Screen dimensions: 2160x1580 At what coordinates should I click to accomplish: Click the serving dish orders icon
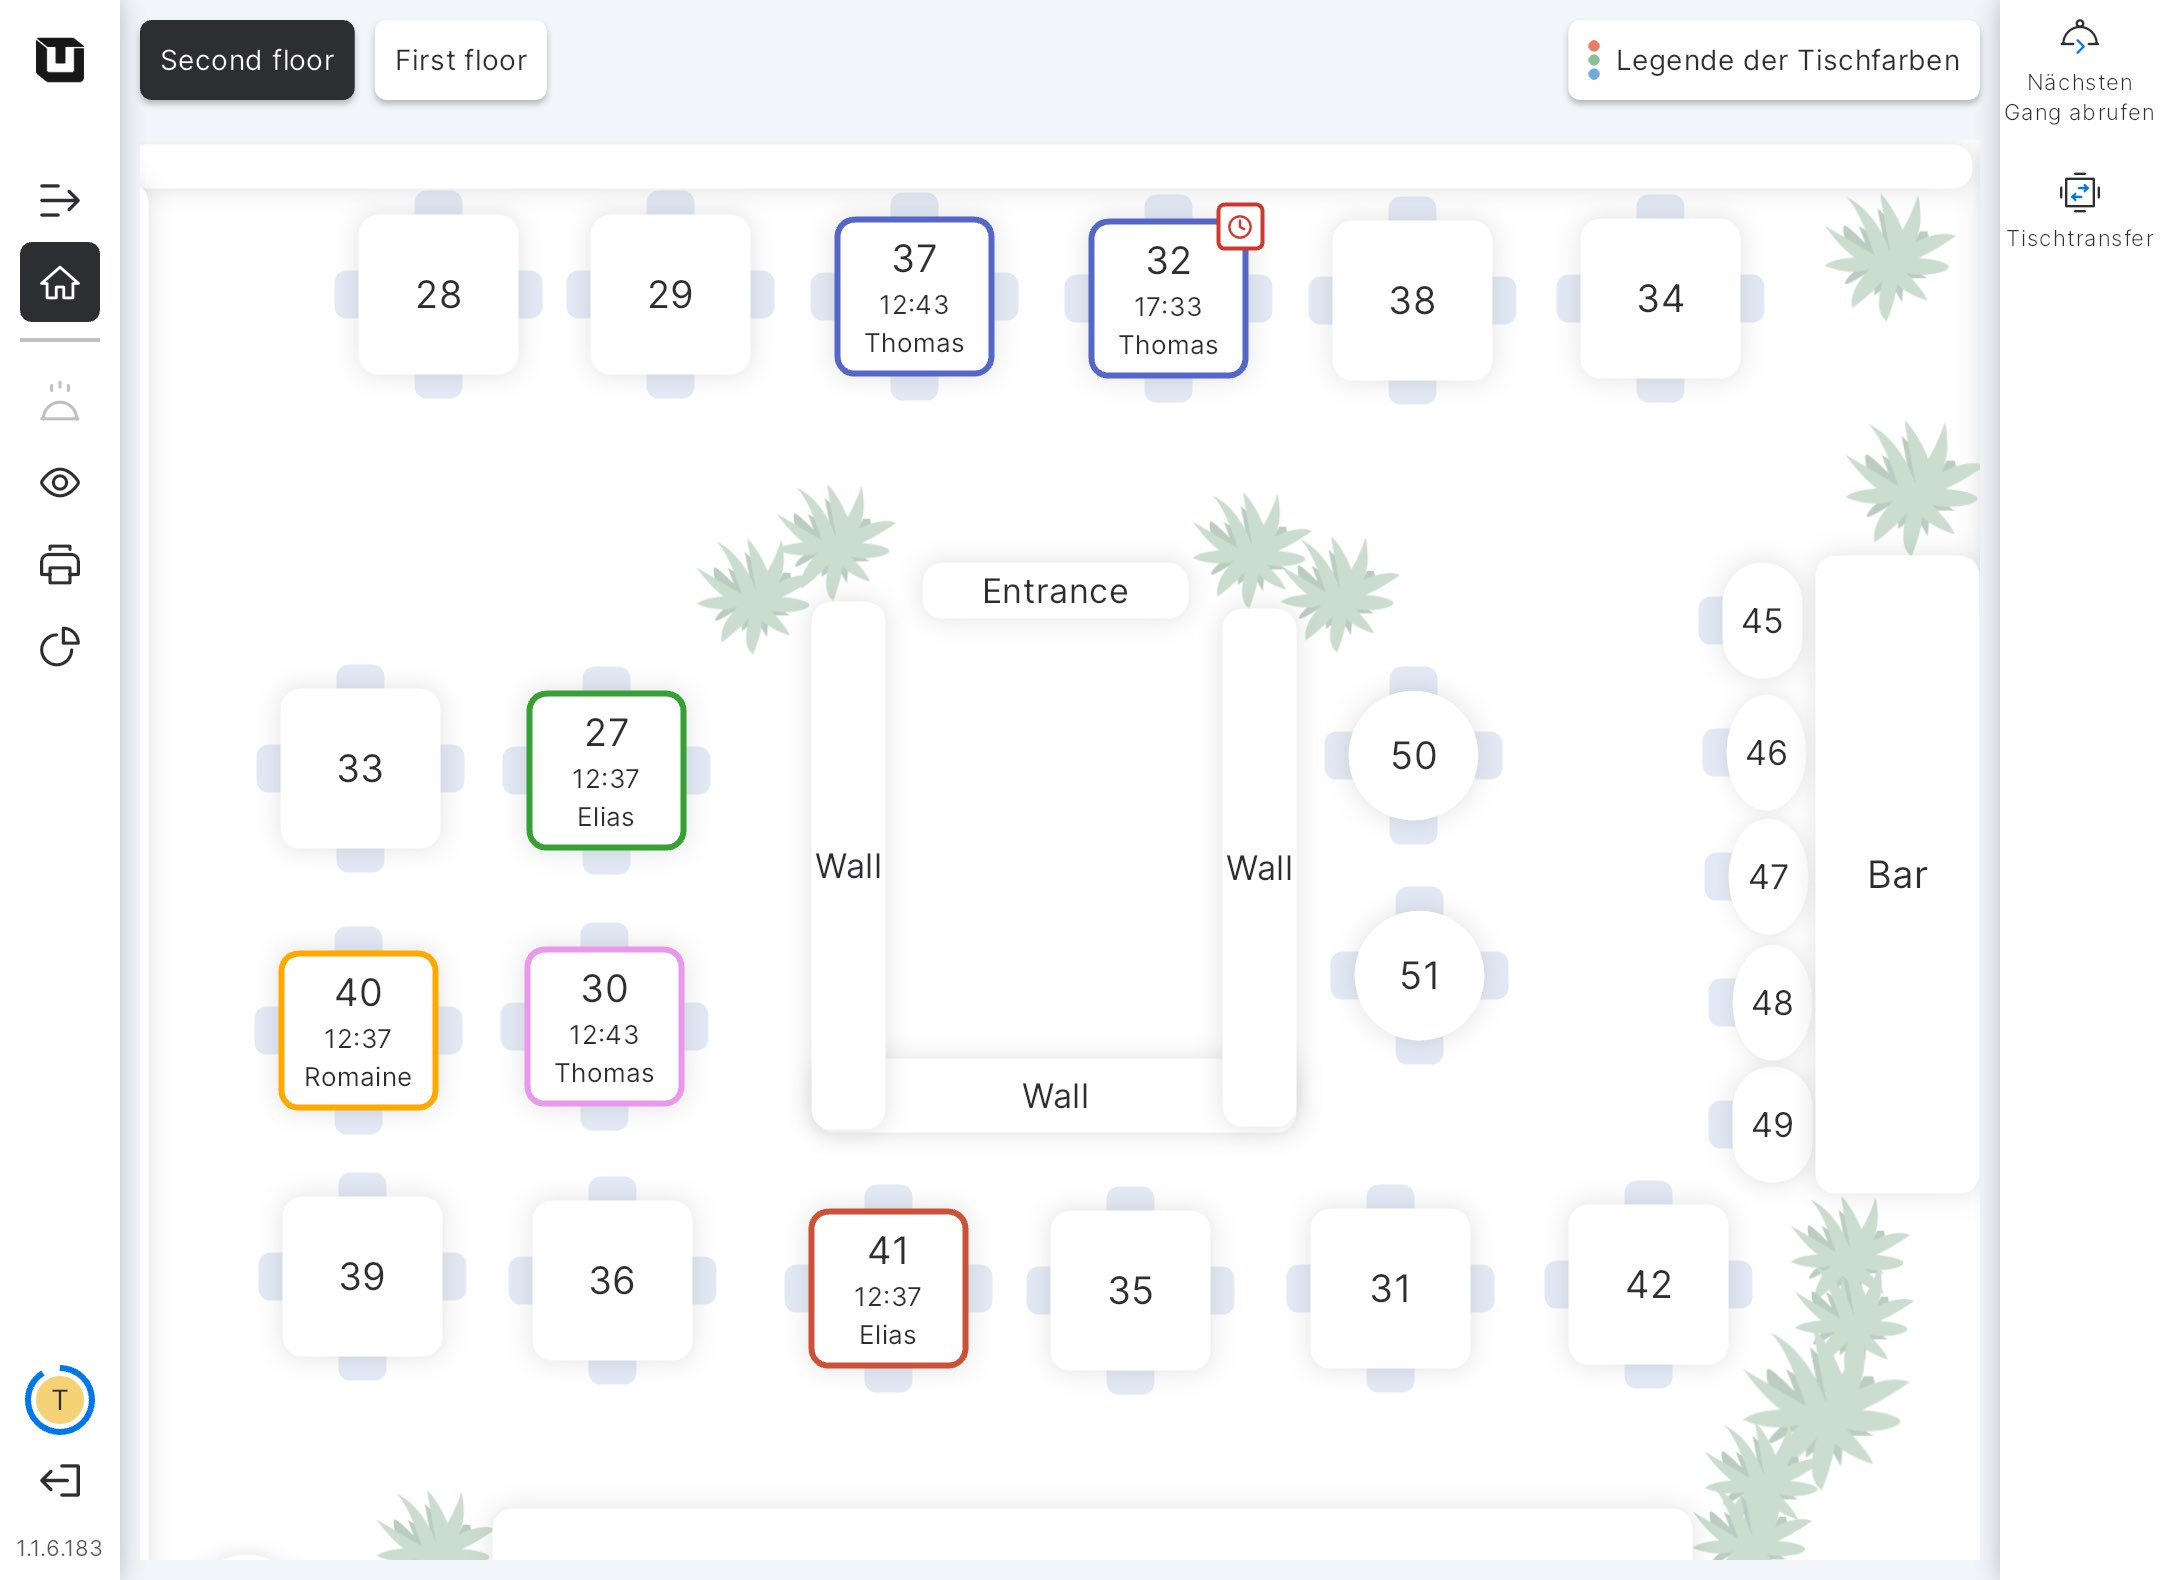coord(59,402)
